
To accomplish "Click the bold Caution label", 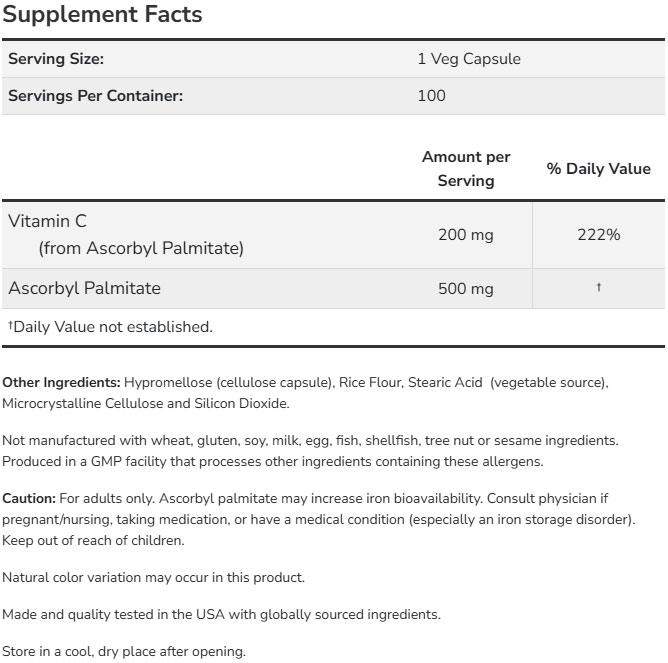I will 29,498.
